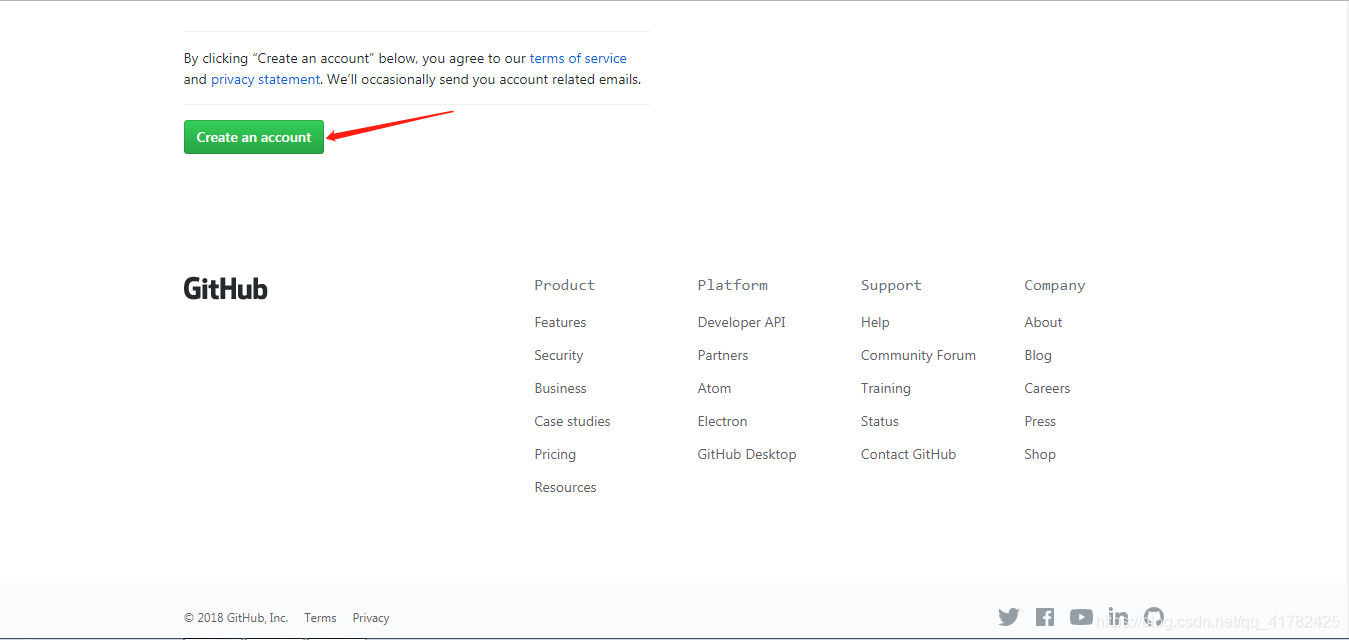The width and height of the screenshot is (1349, 640).
Task: Click the Support column heading
Action: (891, 285)
